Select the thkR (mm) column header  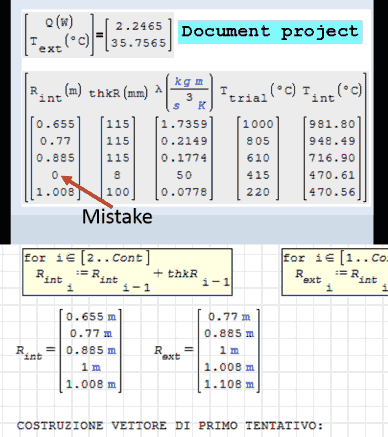(118, 93)
